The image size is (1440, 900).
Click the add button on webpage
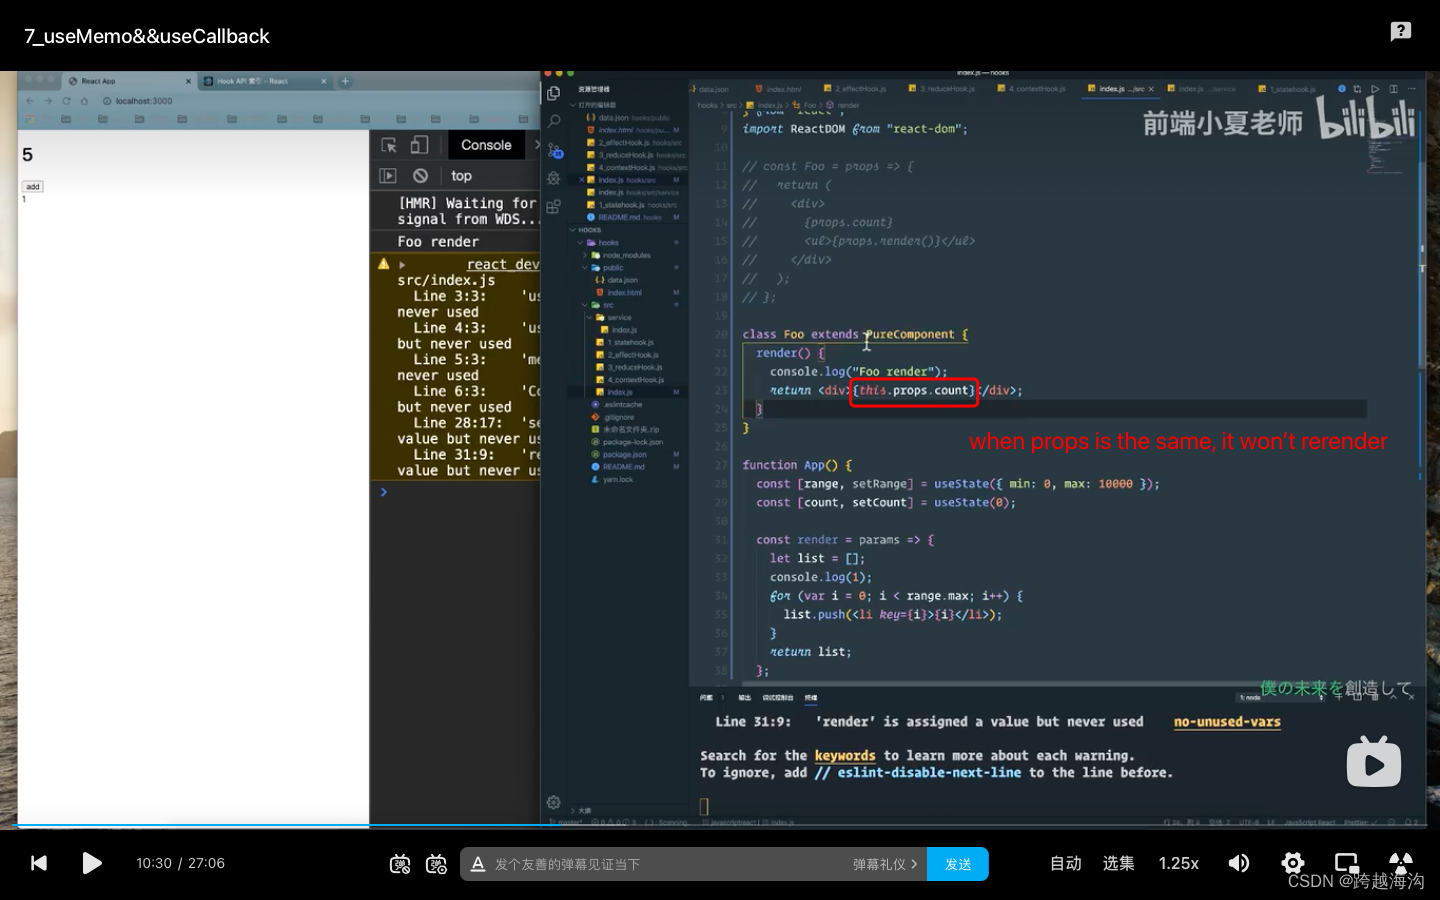[33, 187]
